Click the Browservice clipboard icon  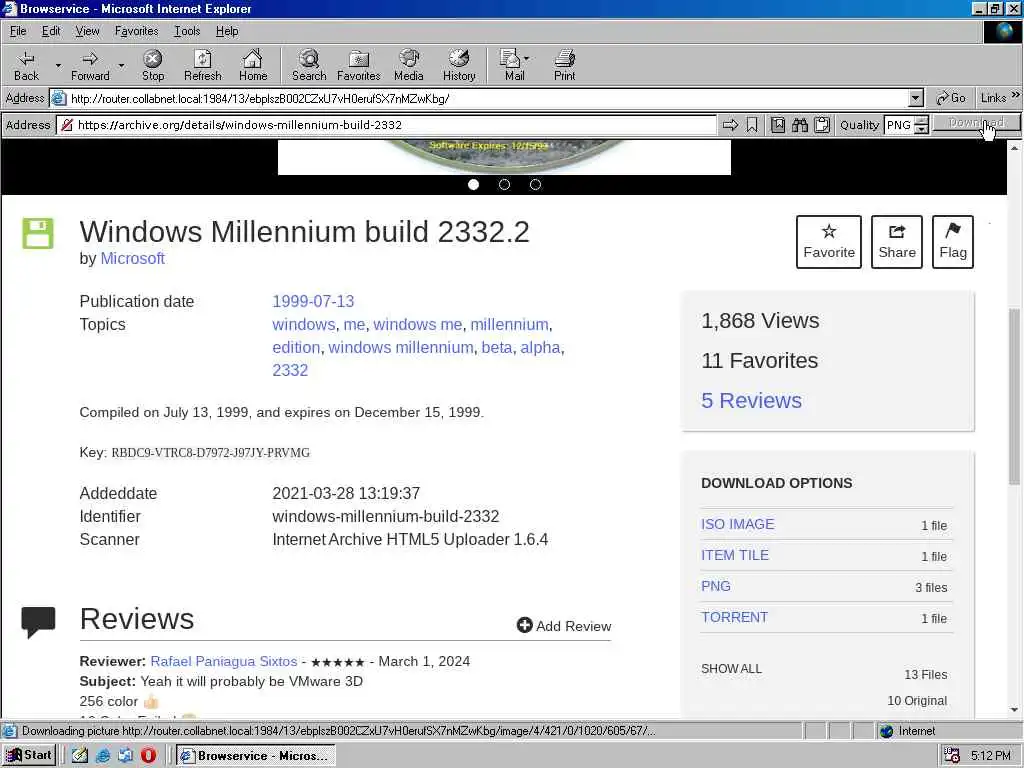822,125
